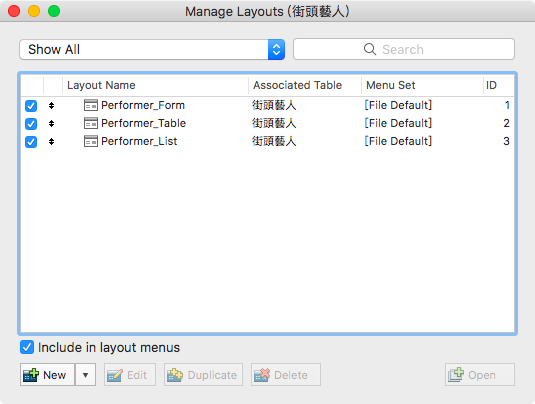
Task: Click the ID column header
Action: [x=499, y=85]
